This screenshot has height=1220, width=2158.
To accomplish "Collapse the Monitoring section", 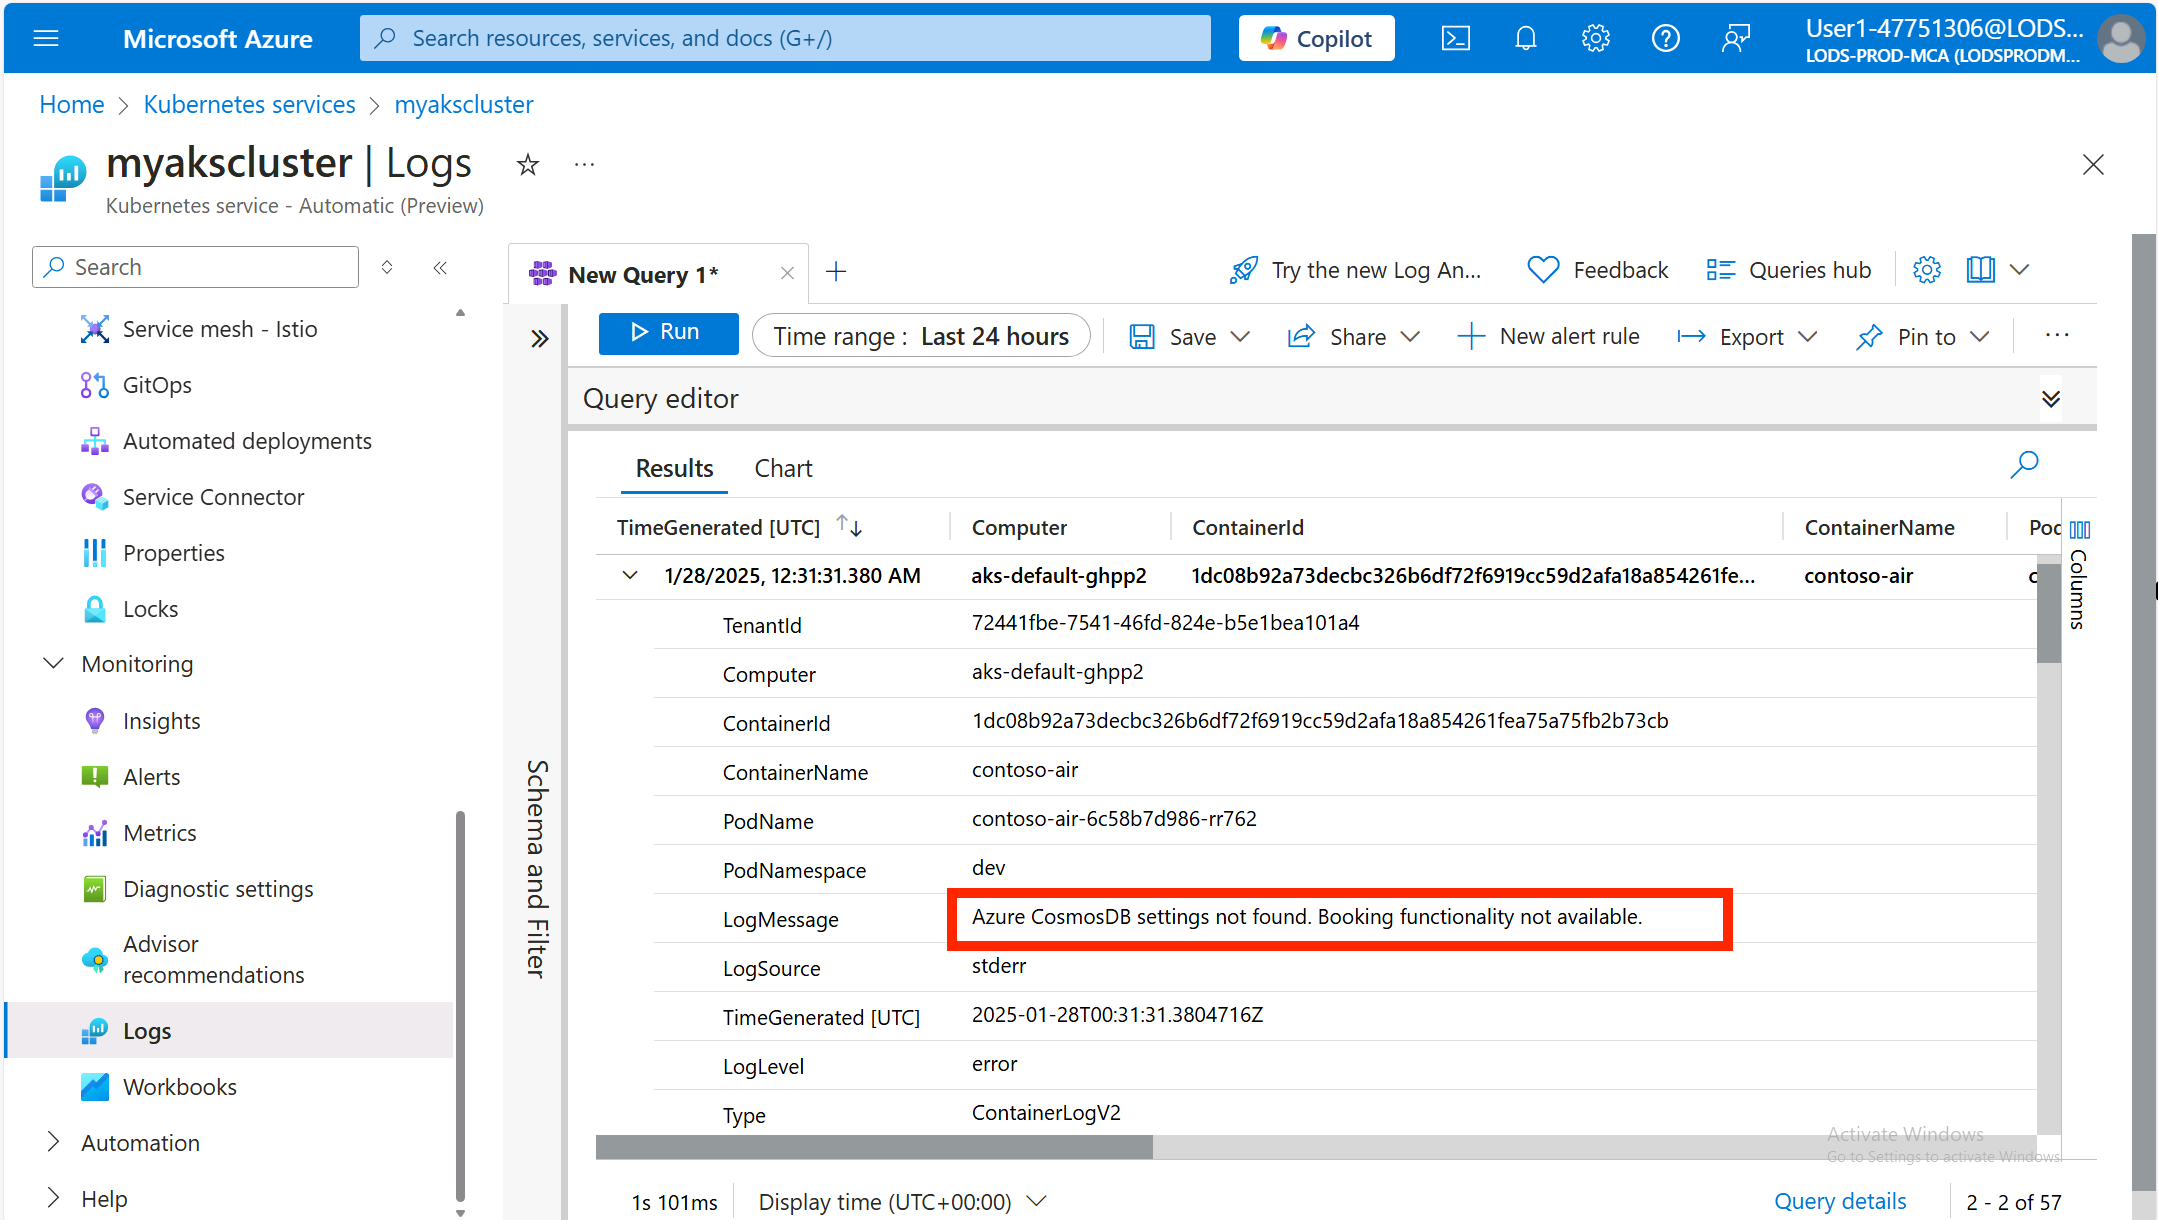I will click(54, 664).
